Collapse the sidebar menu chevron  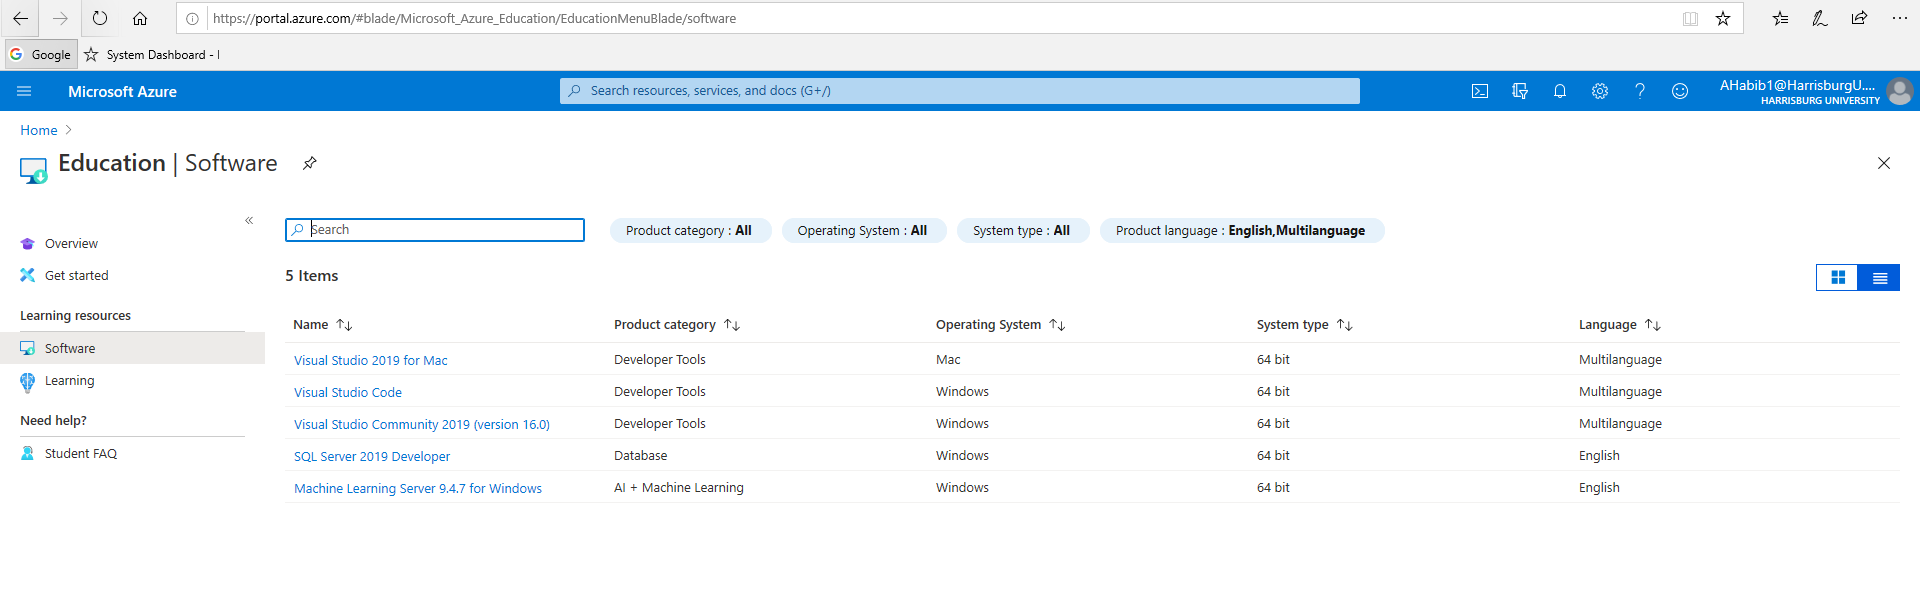point(249,220)
